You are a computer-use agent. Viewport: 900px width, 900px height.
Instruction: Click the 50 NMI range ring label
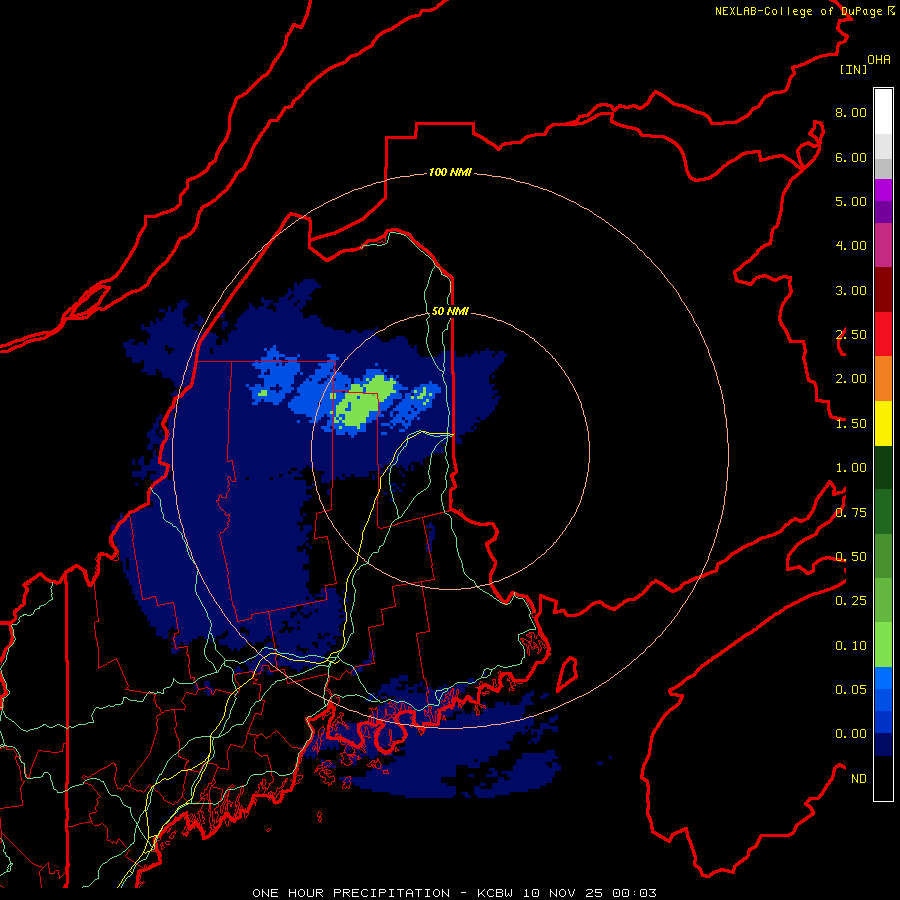(450, 311)
